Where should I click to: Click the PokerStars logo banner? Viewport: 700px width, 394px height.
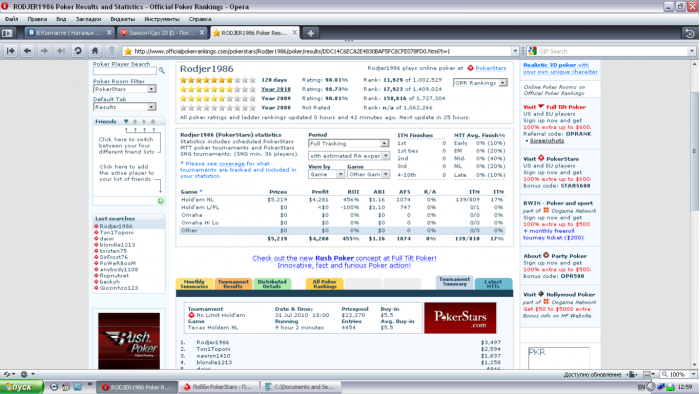[460, 318]
